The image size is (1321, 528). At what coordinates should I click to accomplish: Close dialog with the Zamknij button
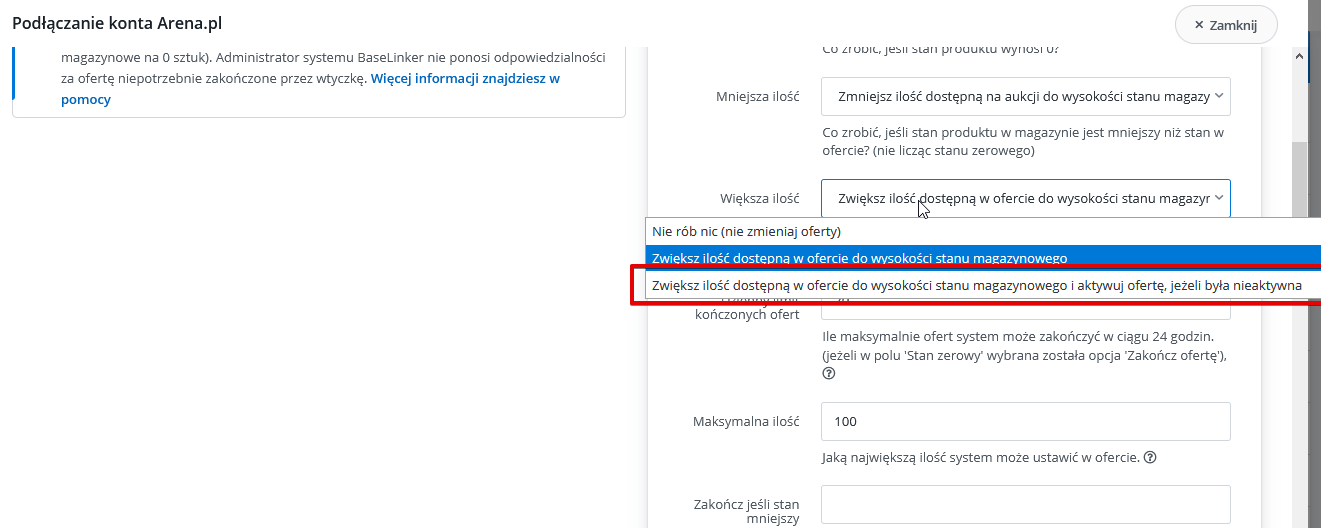[1227, 25]
